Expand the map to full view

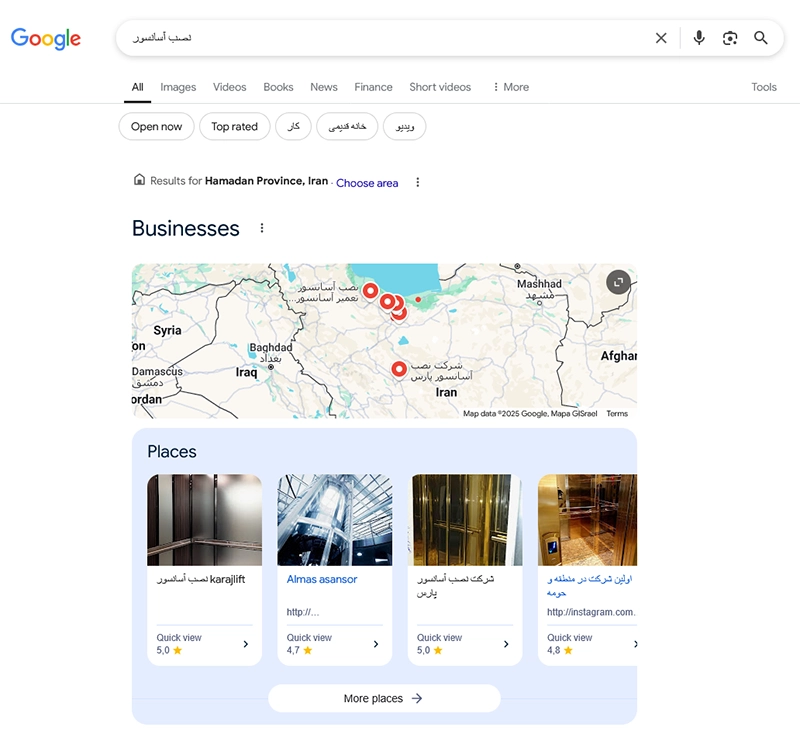coord(618,282)
